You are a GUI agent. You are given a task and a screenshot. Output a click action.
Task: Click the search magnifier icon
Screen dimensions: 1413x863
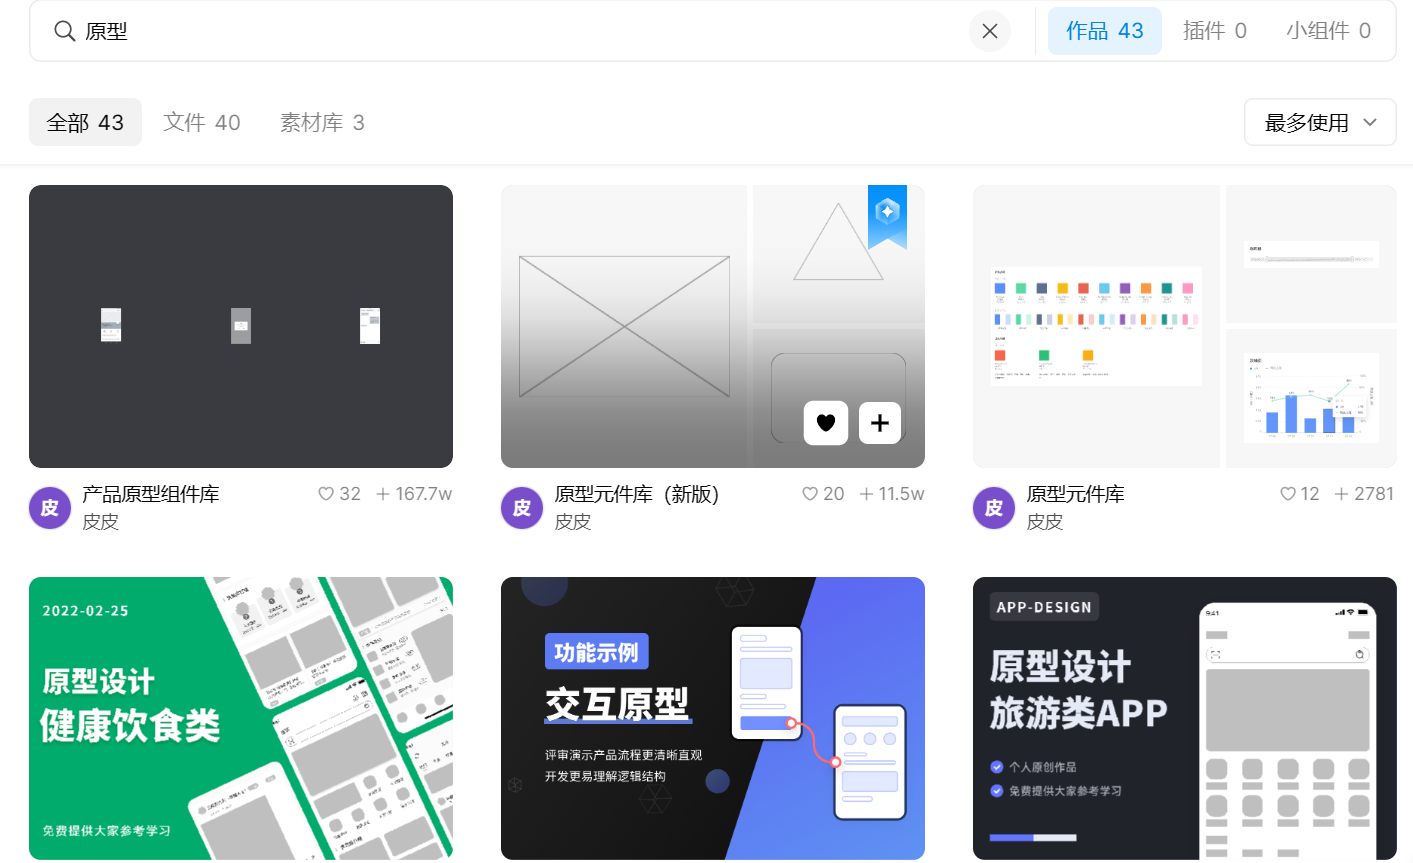point(65,31)
